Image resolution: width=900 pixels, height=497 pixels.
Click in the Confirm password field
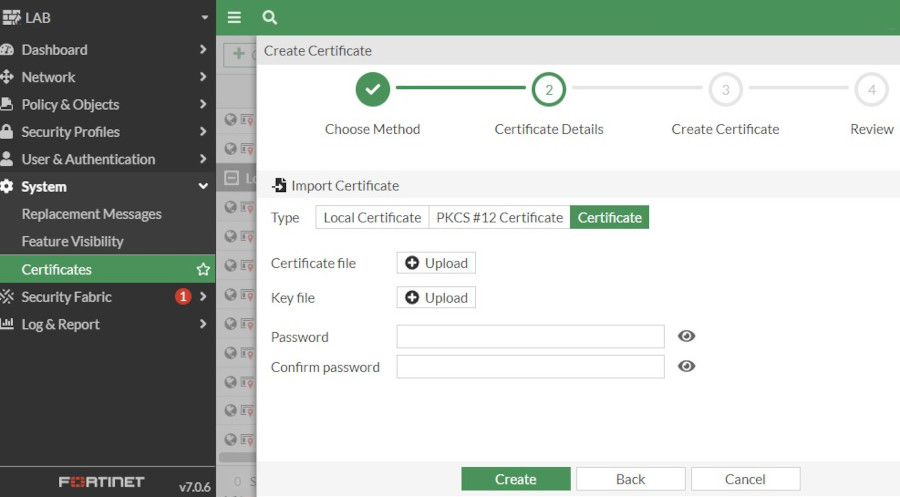pyautogui.click(x=530, y=367)
